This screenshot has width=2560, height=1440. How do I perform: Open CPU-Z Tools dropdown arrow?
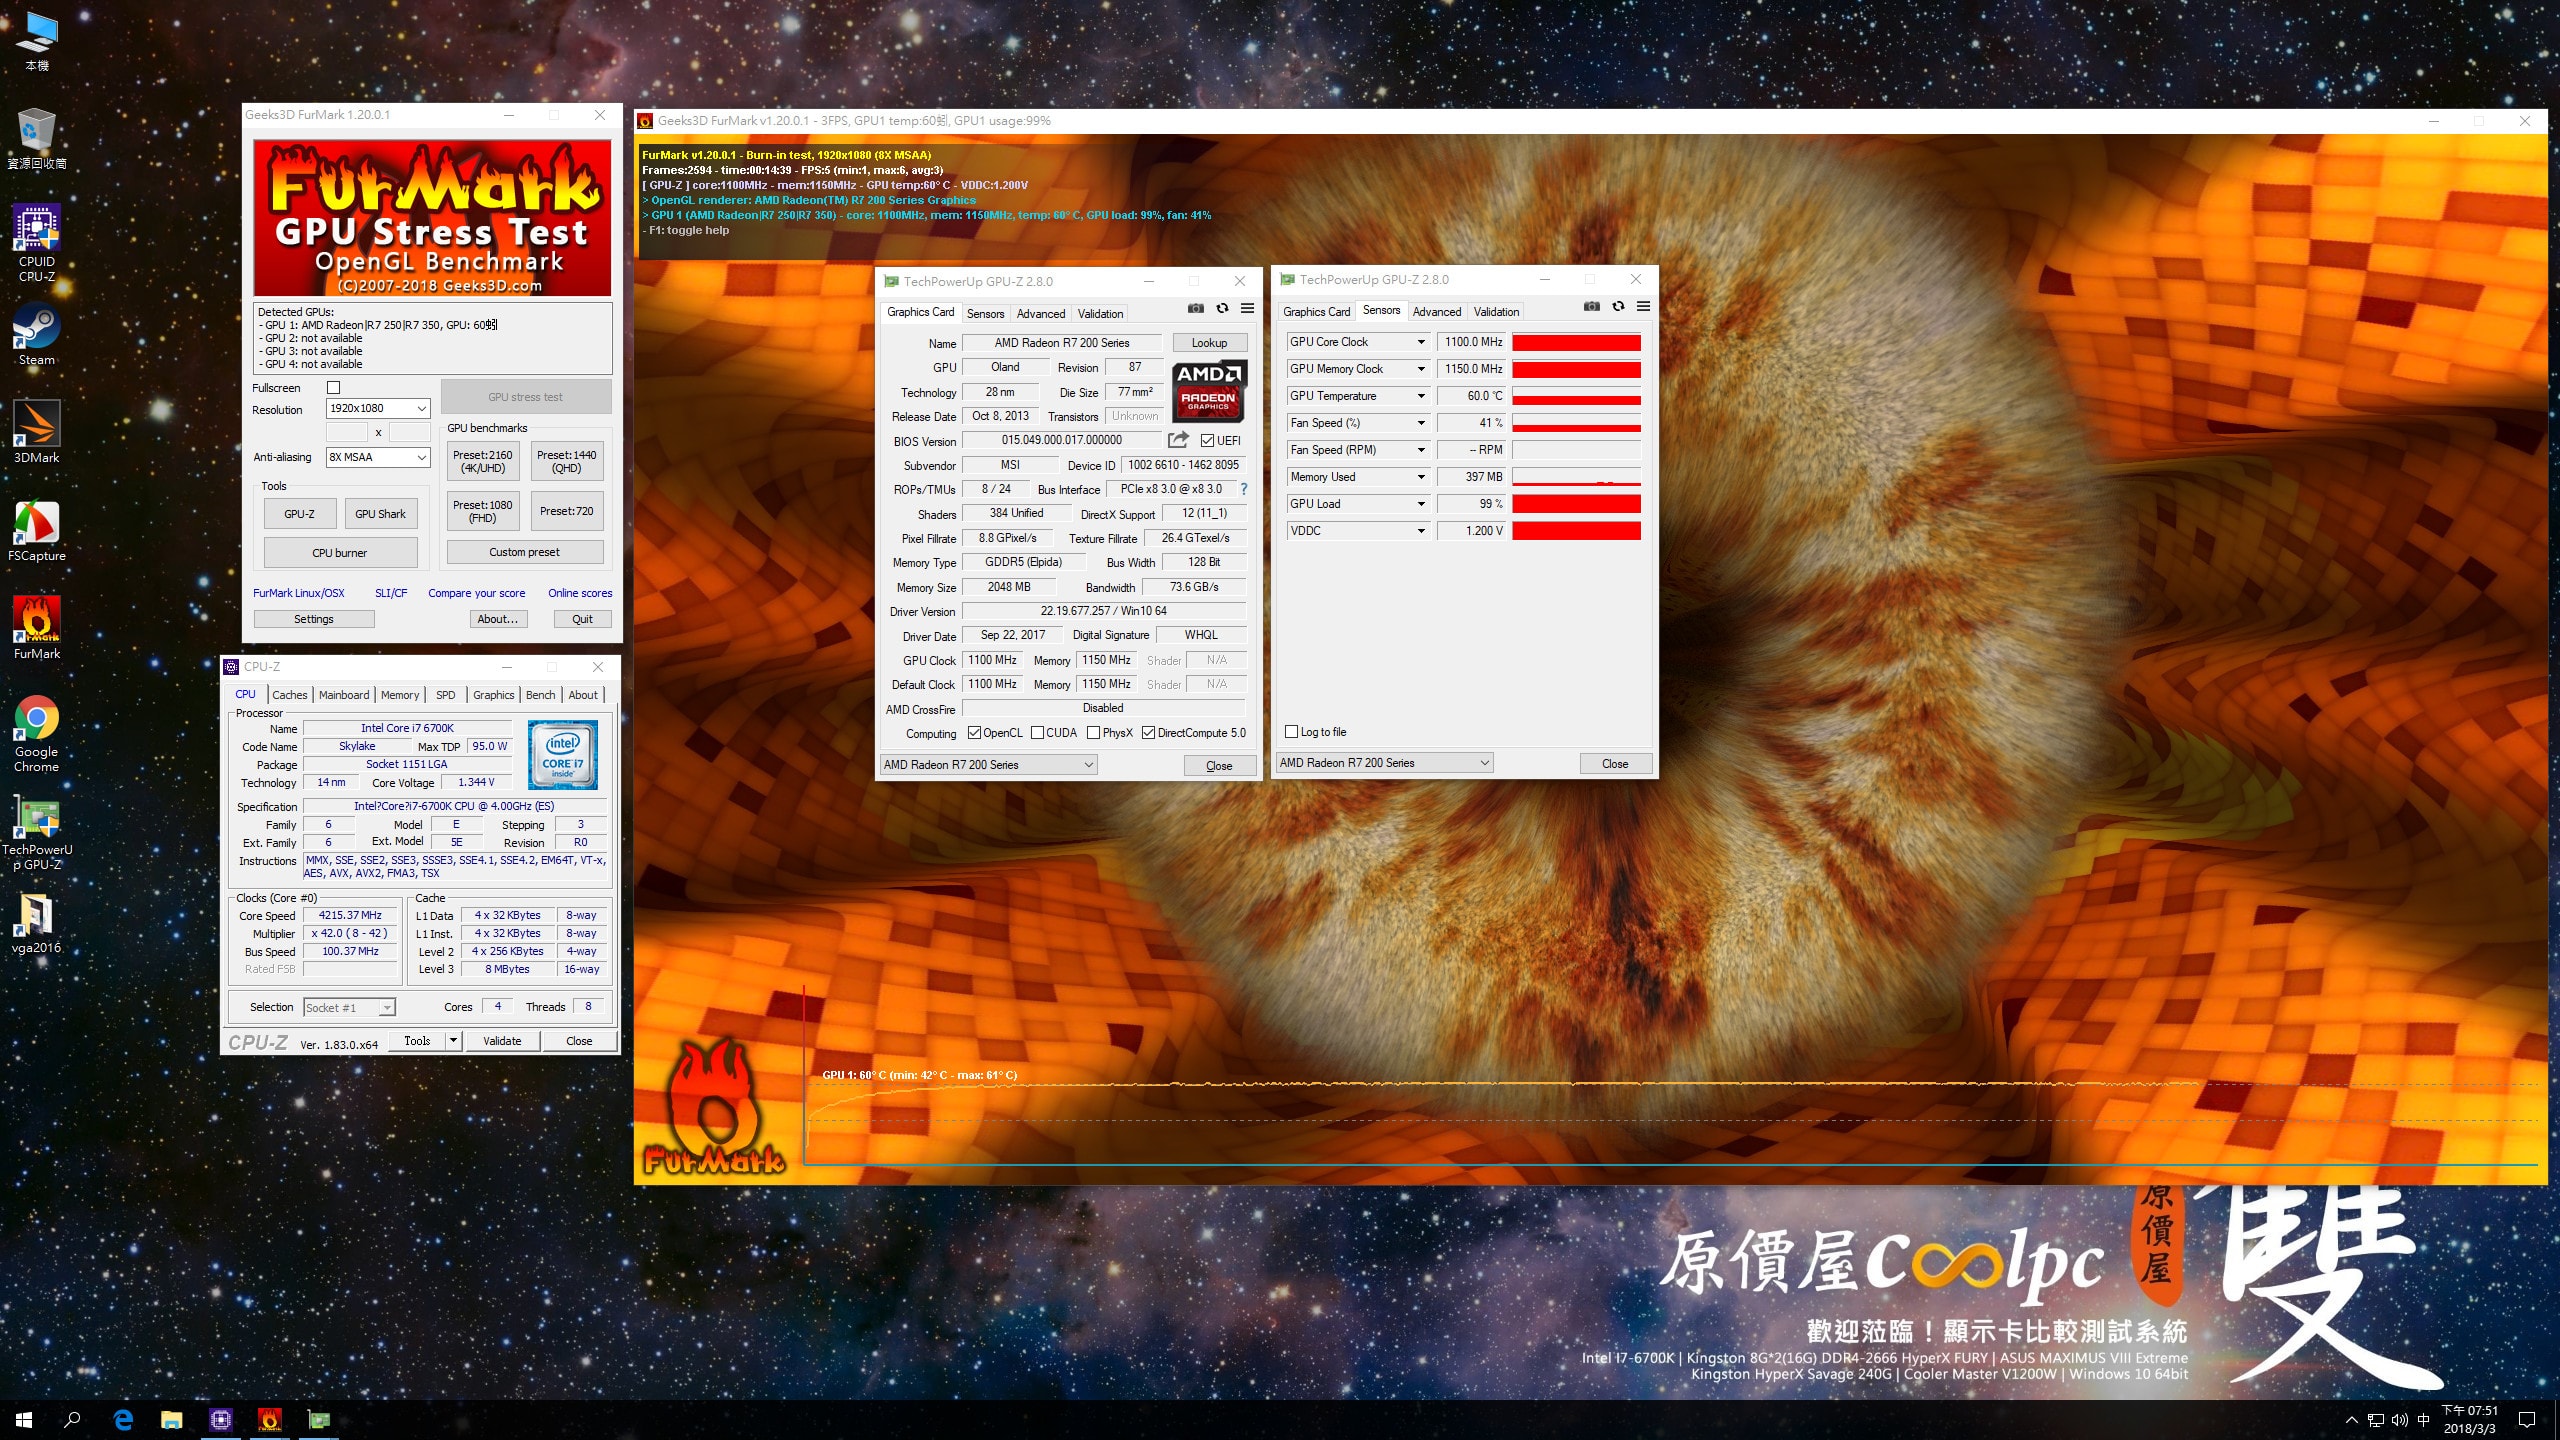coord(452,1041)
